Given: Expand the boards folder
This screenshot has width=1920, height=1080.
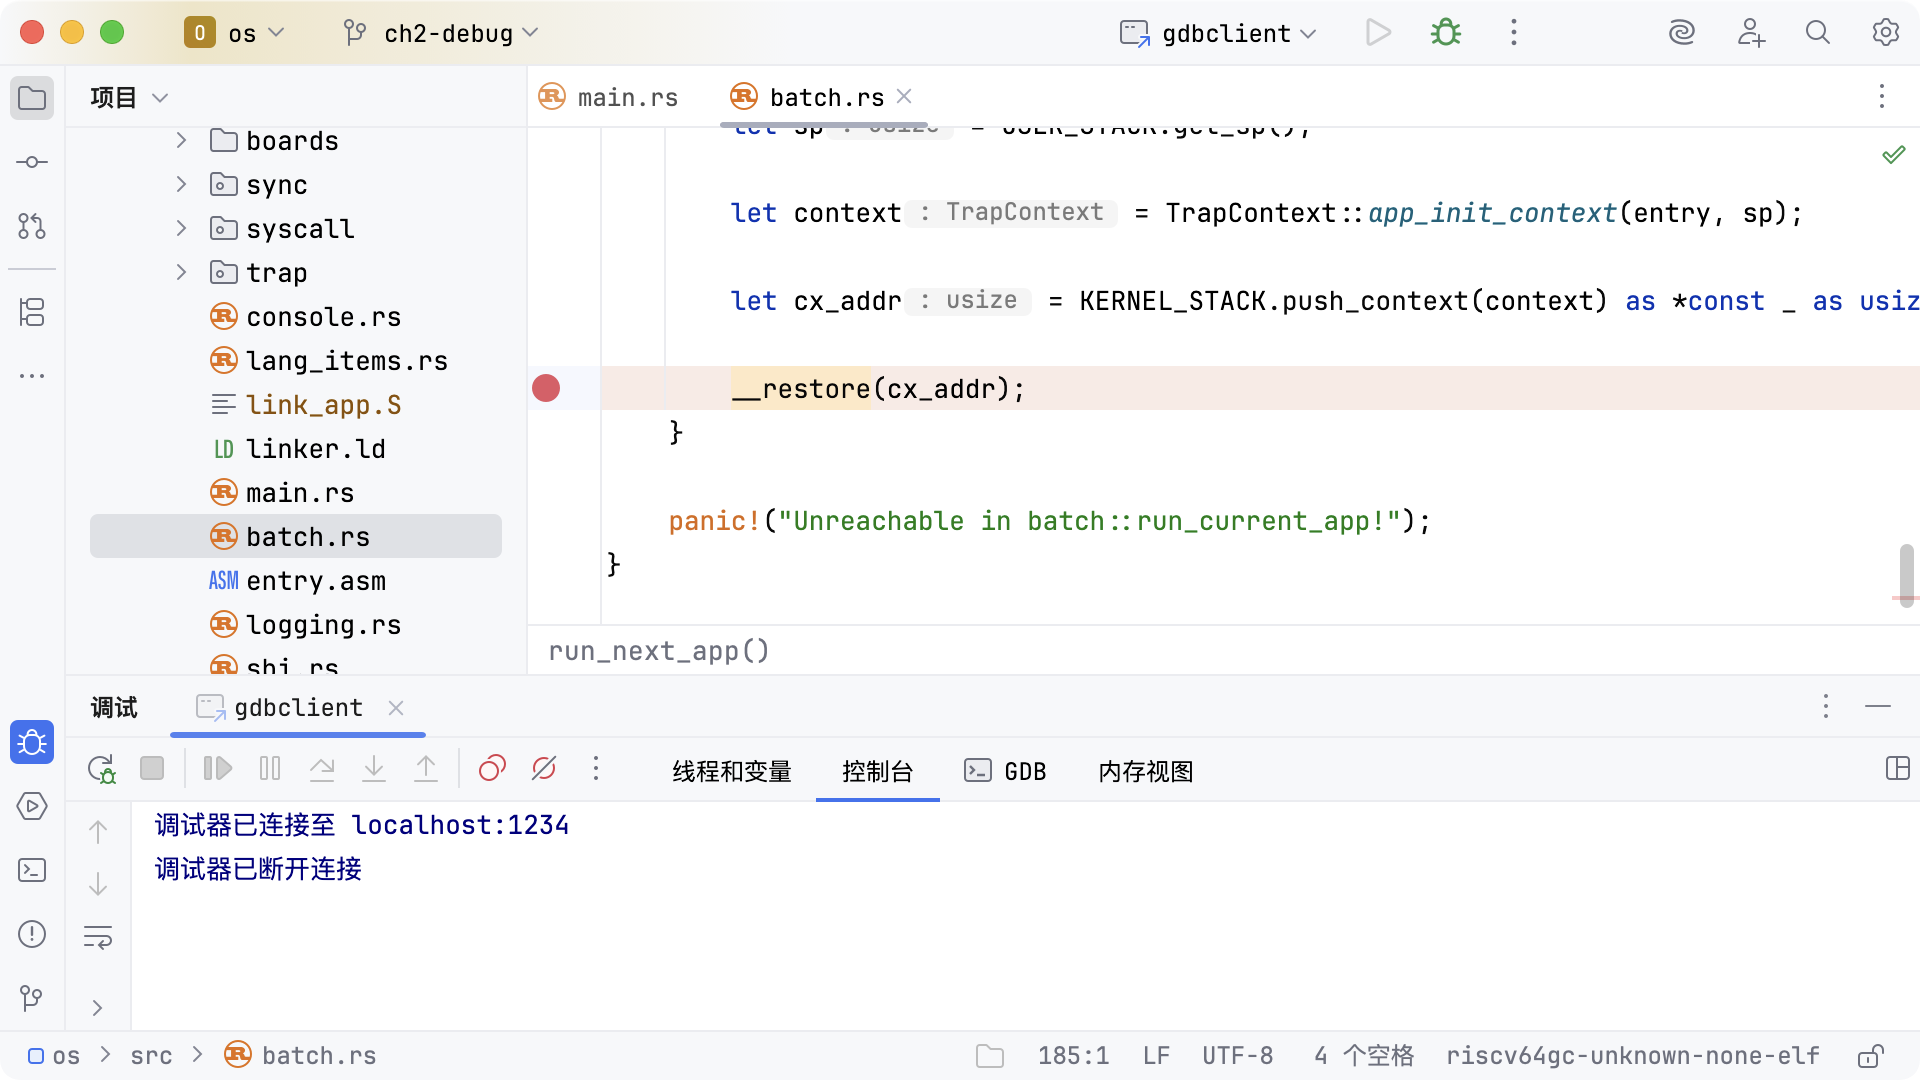Looking at the screenshot, I should pyautogui.click(x=181, y=141).
